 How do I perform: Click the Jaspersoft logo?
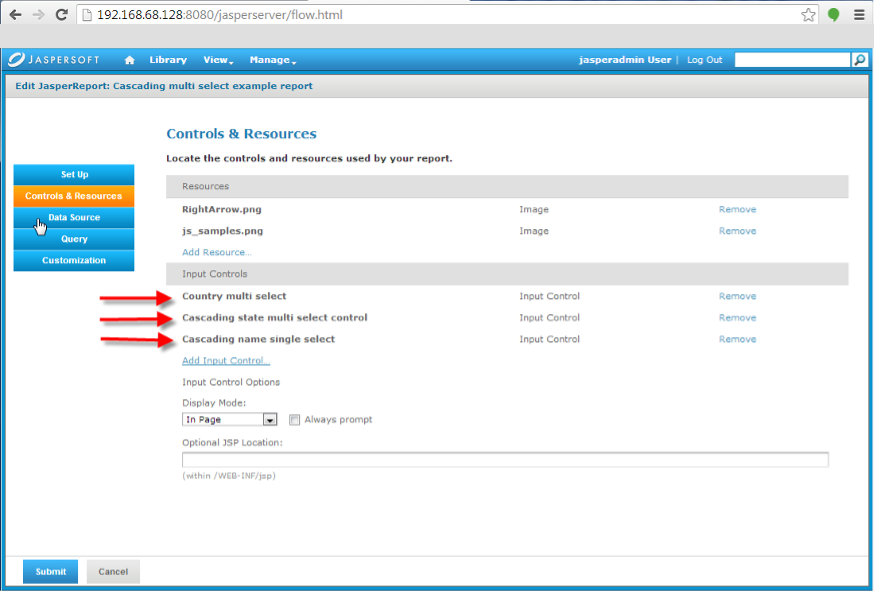point(54,60)
